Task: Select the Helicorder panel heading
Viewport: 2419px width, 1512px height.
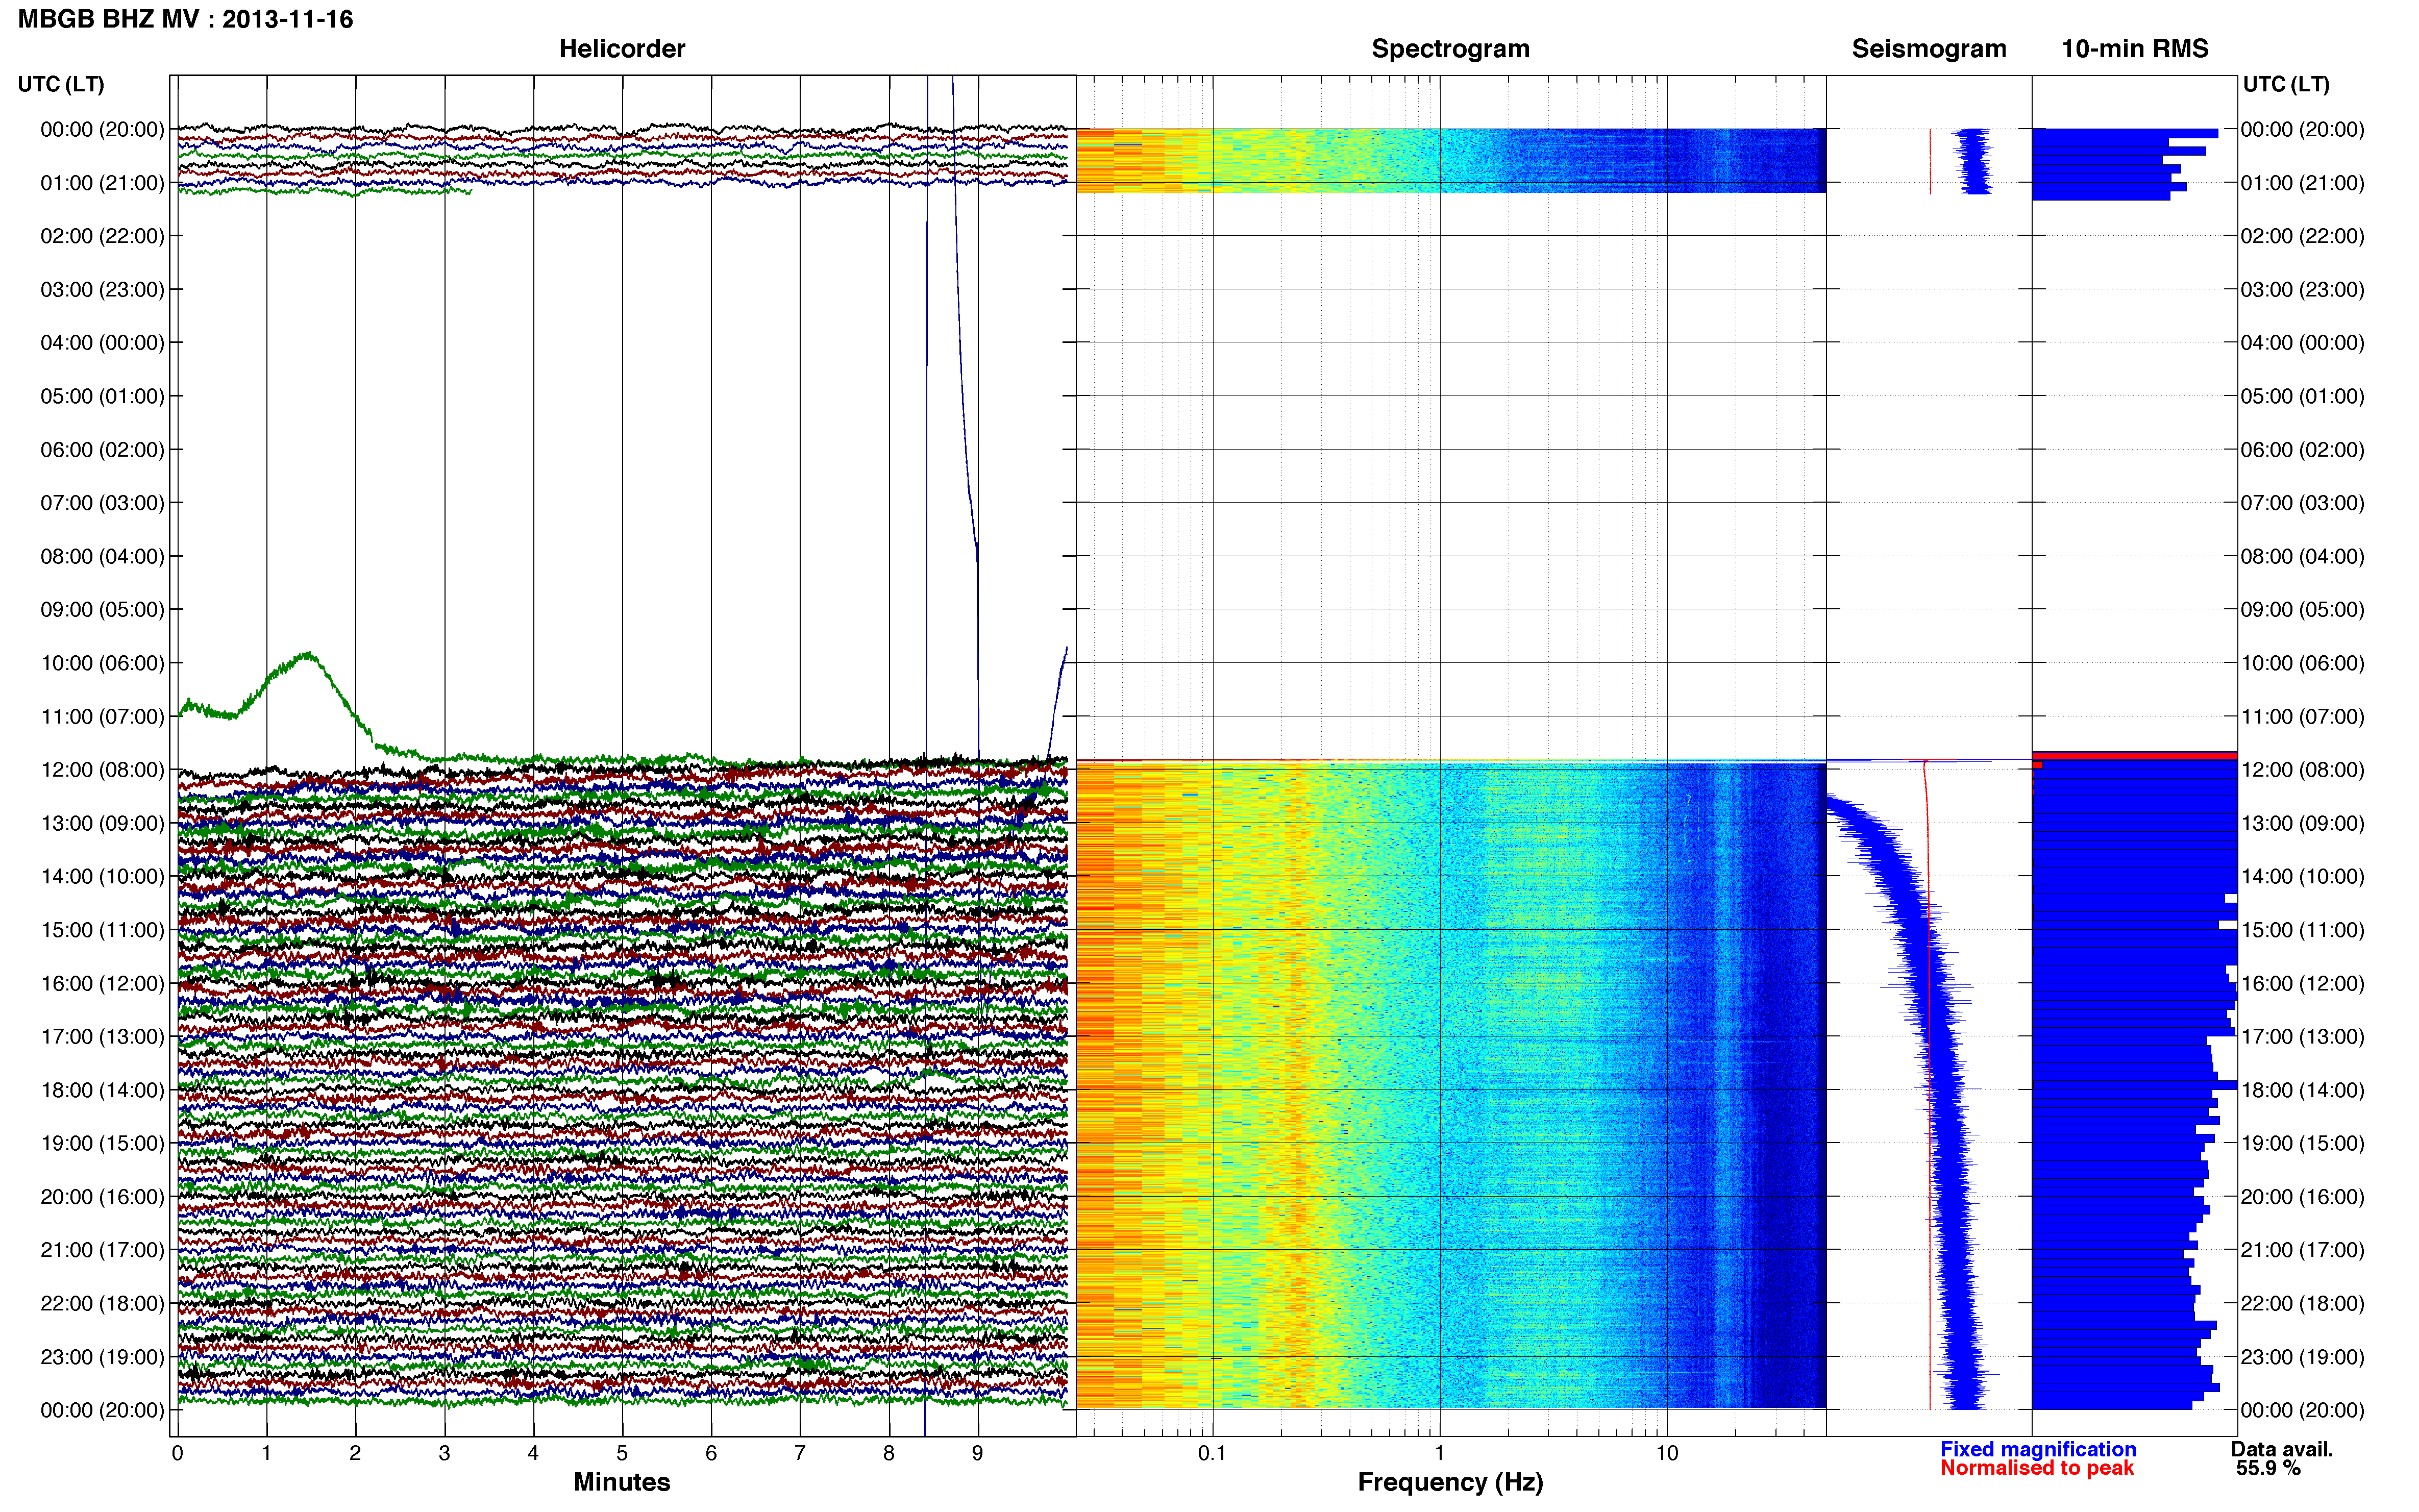Action: tap(622, 48)
